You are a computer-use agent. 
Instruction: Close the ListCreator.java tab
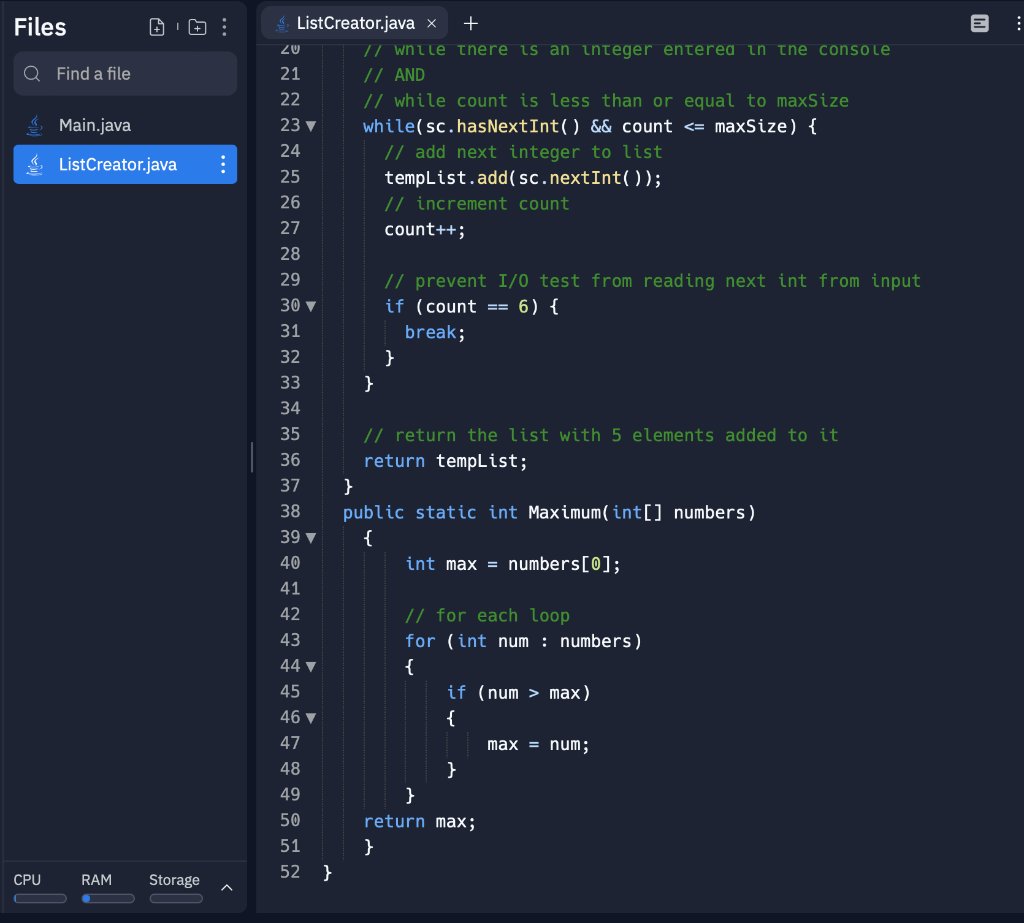coord(432,24)
